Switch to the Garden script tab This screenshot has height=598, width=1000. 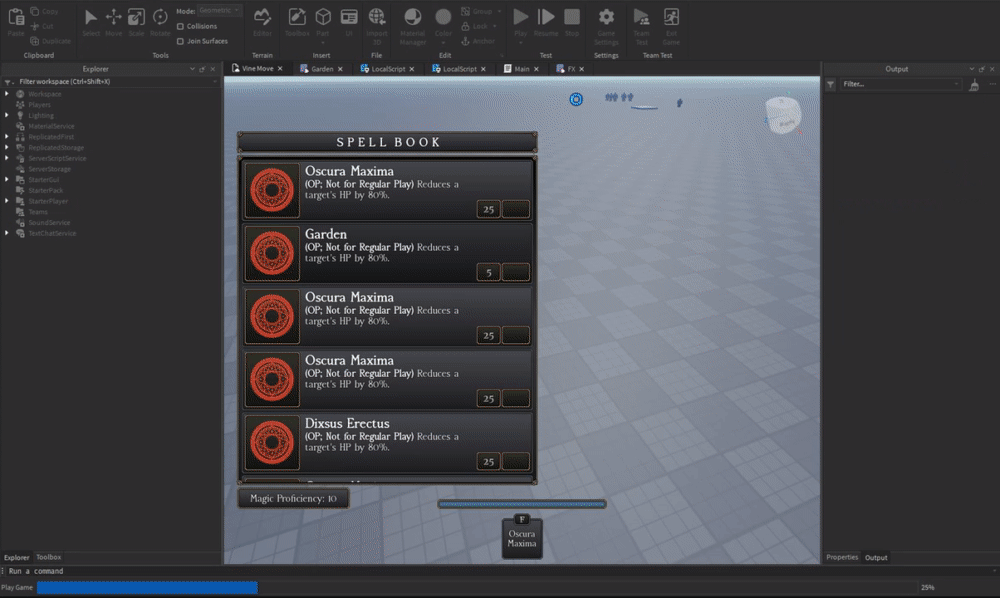point(321,69)
